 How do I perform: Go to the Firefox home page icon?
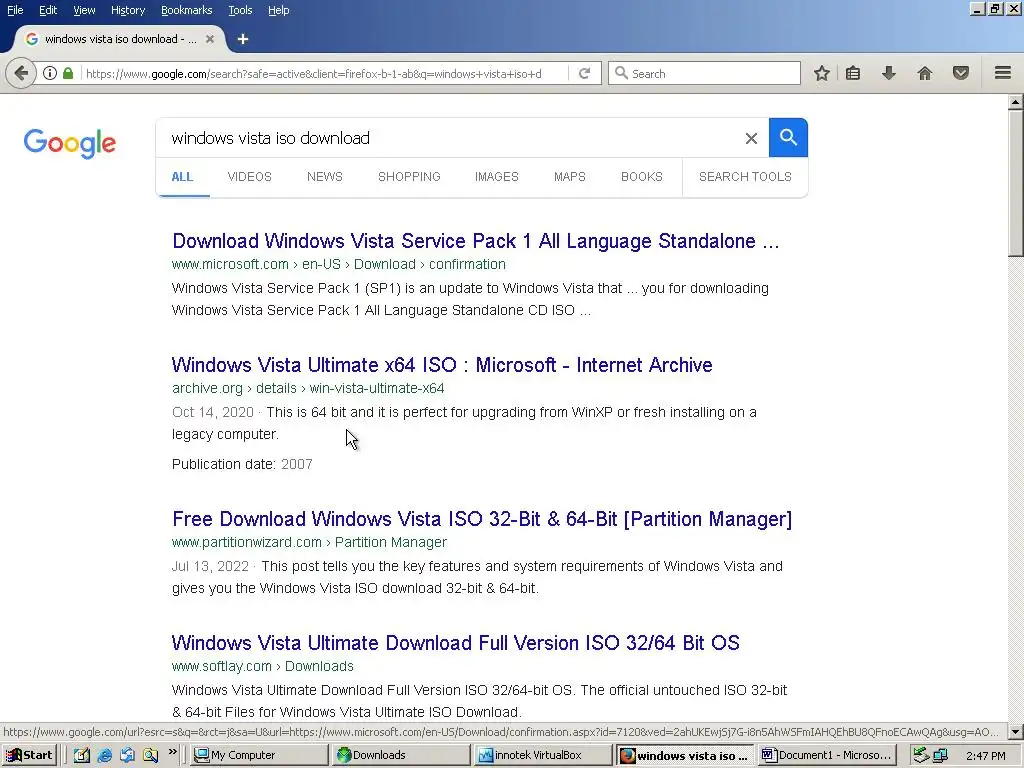925,73
